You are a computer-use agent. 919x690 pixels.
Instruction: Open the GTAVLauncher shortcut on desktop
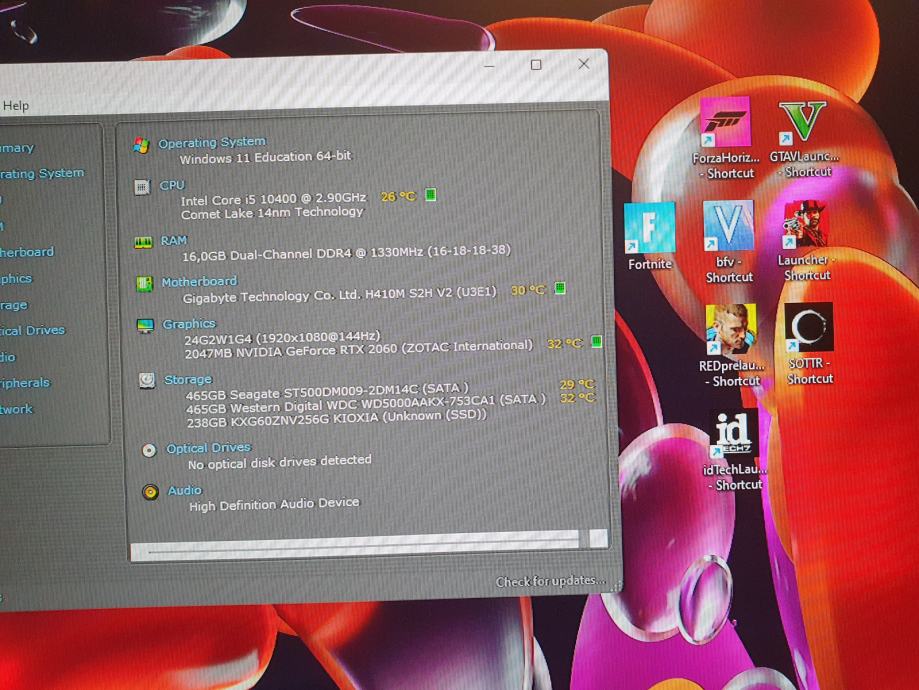tap(804, 138)
